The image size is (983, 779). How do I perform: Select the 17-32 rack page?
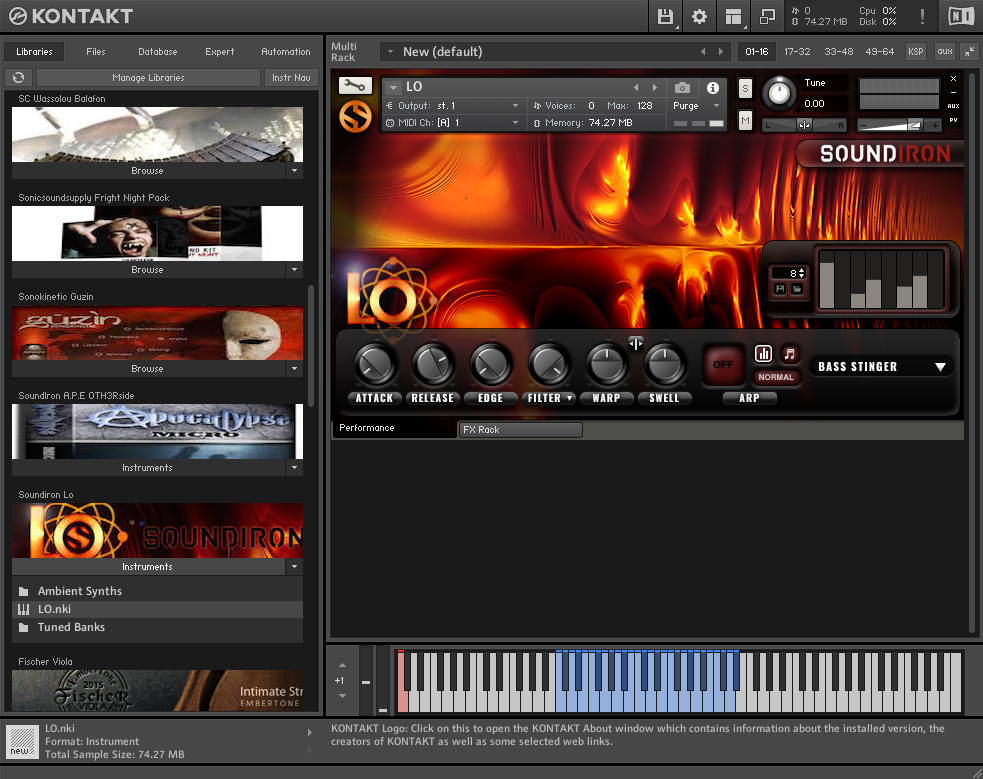pos(797,51)
